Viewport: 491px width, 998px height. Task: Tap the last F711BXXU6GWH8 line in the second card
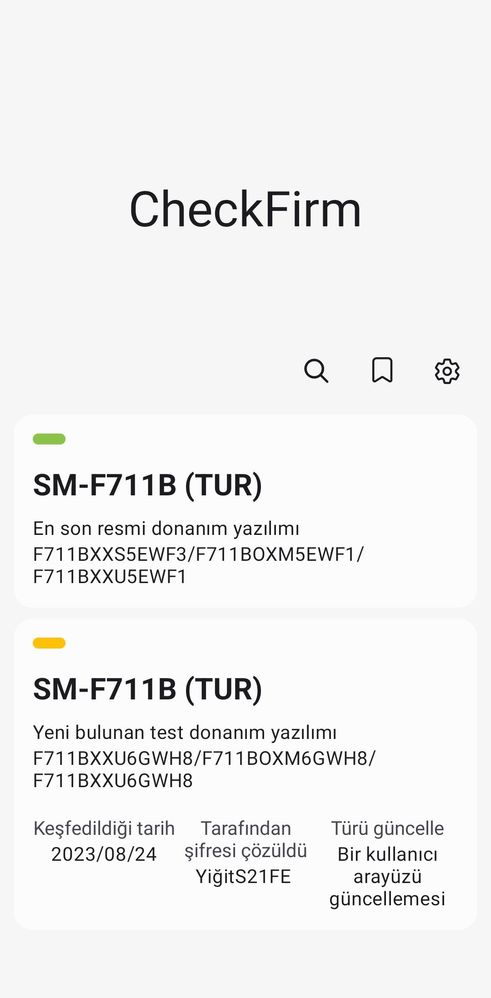[x=113, y=781]
